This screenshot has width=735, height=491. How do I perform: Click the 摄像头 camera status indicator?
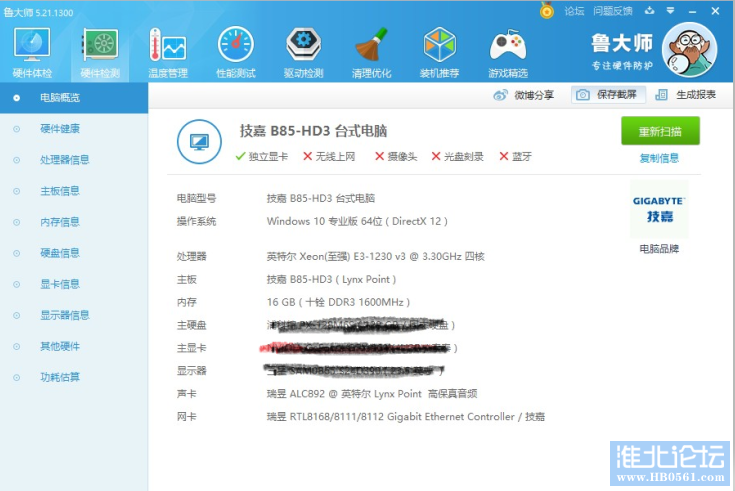[x=396, y=156]
